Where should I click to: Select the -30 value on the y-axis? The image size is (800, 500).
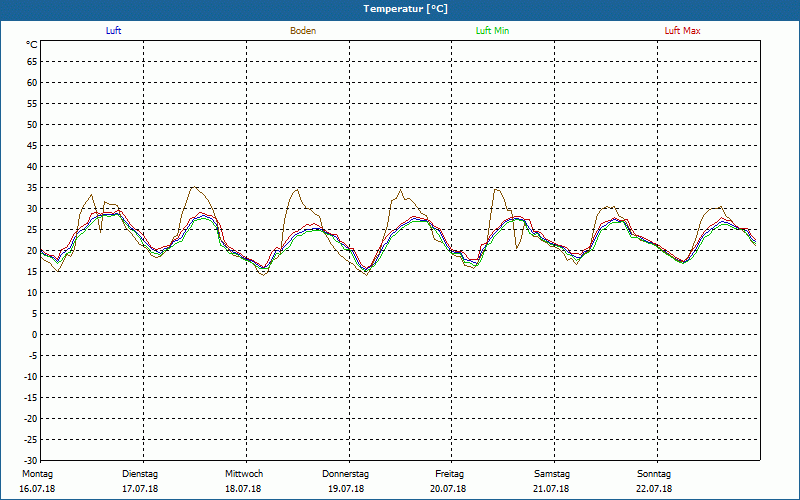click(x=30, y=460)
